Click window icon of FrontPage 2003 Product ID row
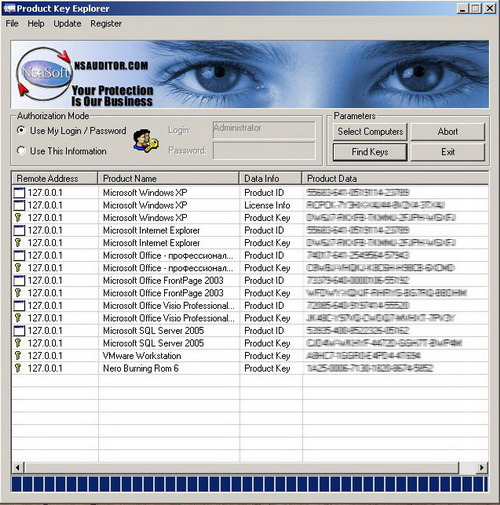The image size is (500, 505). [x=19, y=280]
